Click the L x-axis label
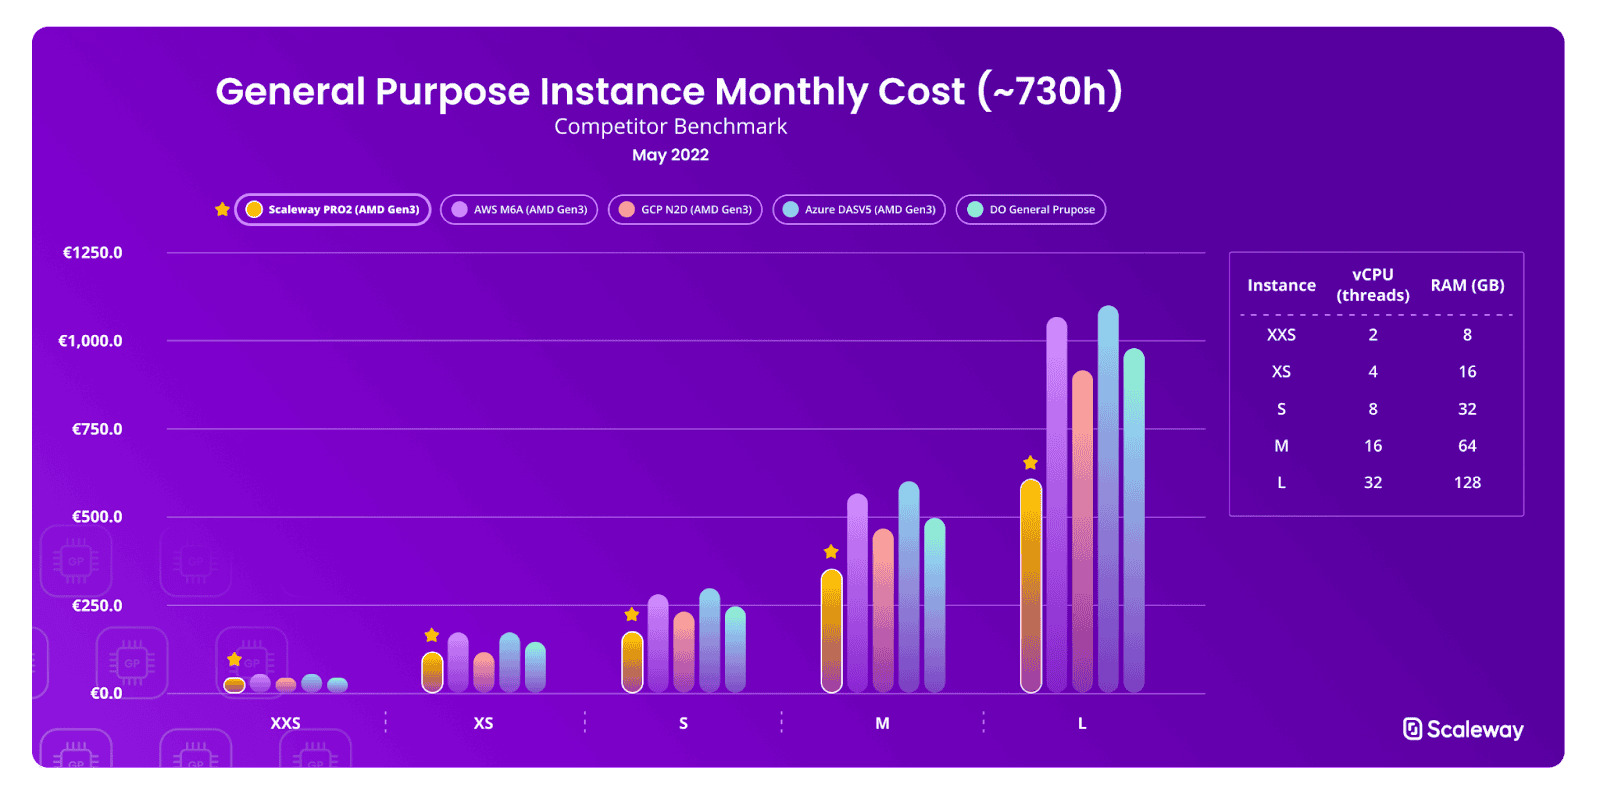This screenshot has width=1600, height=802. point(1082,723)
